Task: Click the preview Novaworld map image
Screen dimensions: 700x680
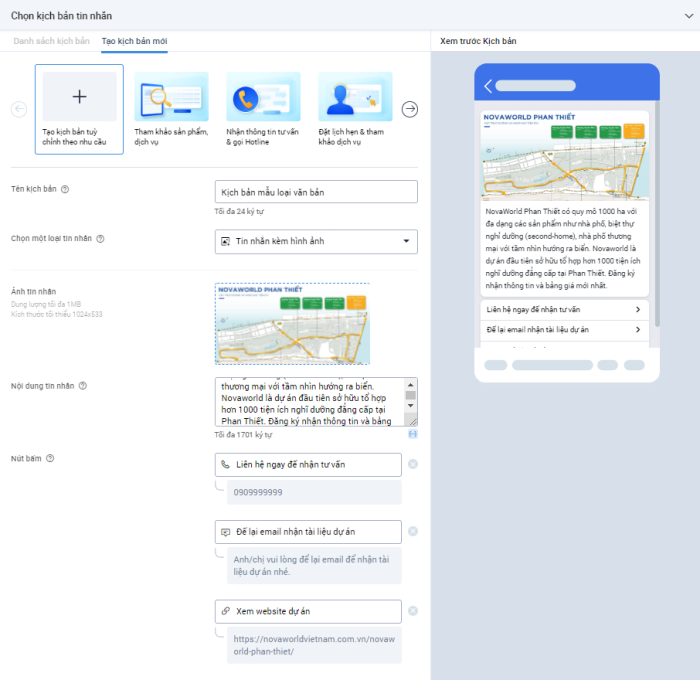Action: coord(565,155)
